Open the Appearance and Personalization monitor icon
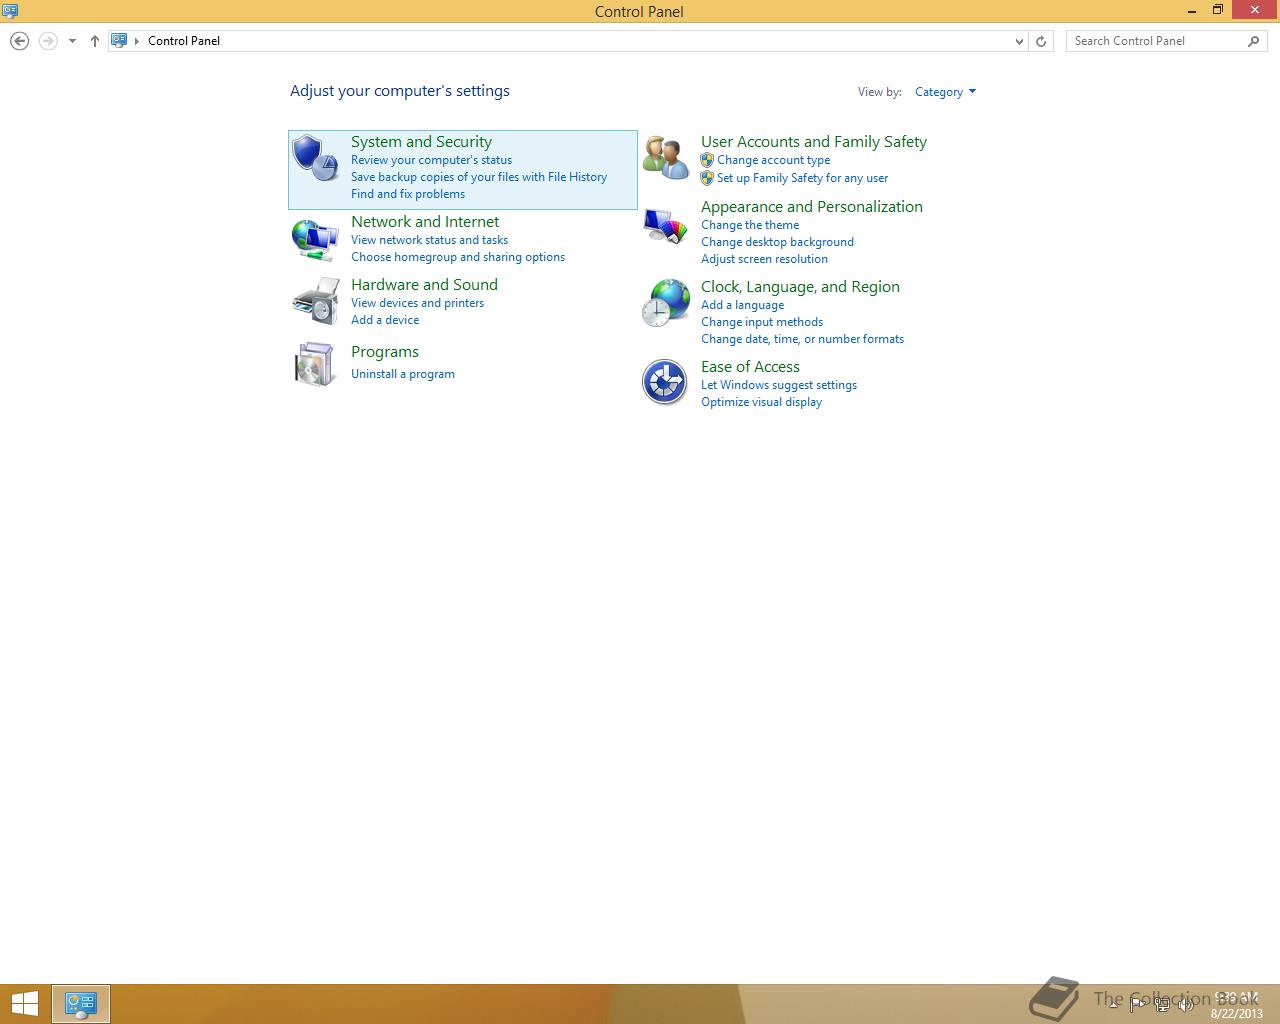1280x1024 pixels. tap(666, 226)
